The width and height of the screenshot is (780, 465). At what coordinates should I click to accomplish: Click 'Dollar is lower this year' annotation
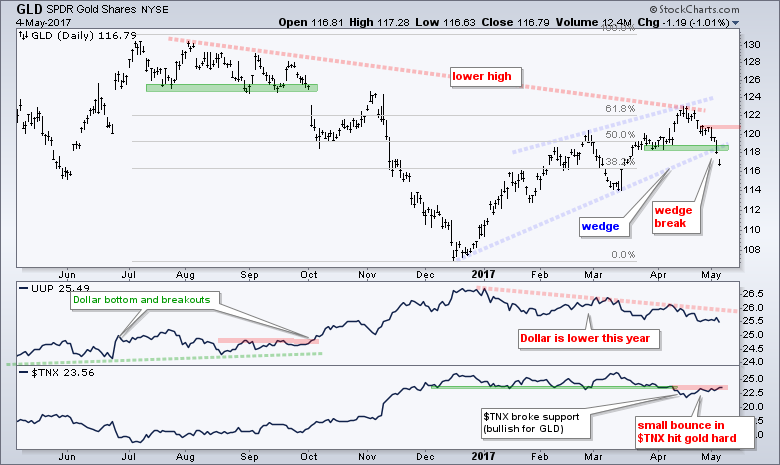pos(588,339)
